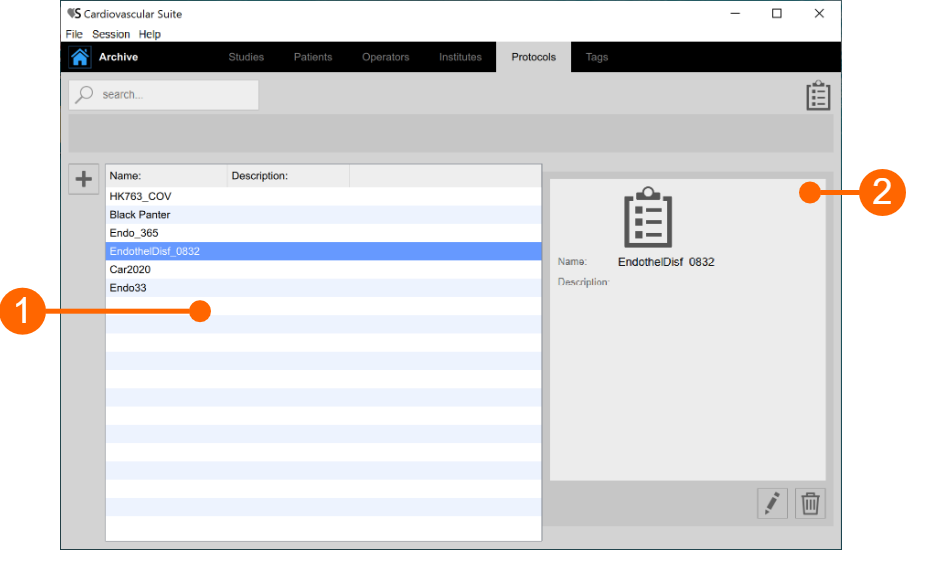Click the magnifier search icon

coord(85,95)
